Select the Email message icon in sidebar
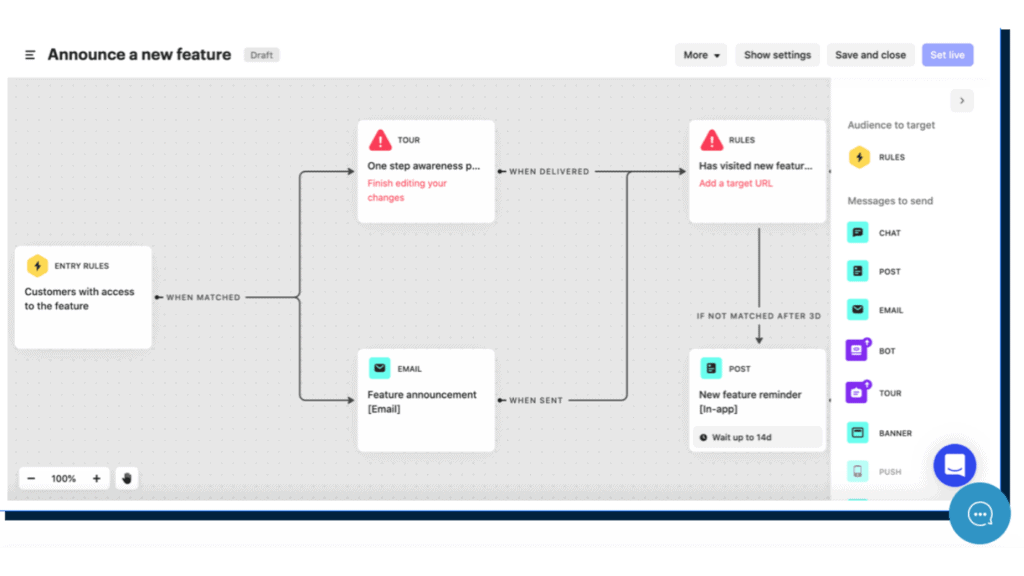 (x=858, y=310)
